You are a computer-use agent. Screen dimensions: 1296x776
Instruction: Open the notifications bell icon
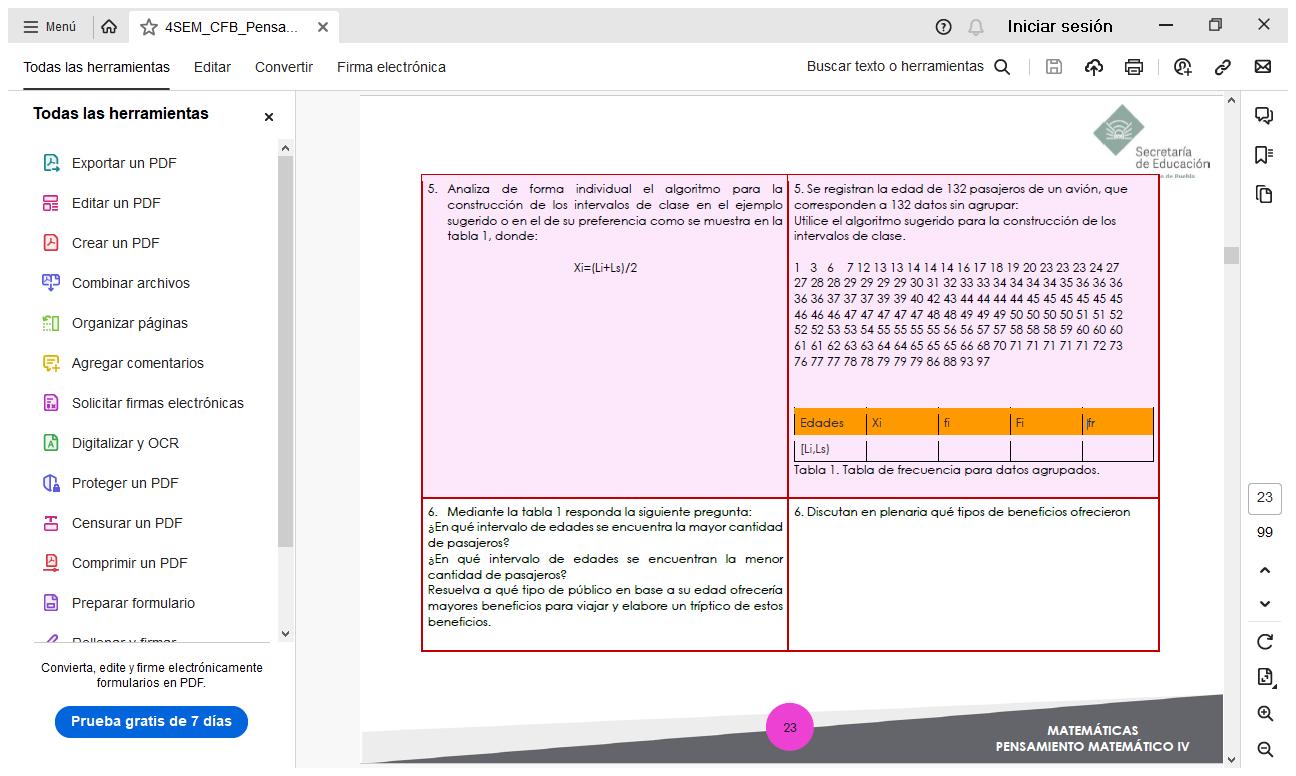(976, 27)
